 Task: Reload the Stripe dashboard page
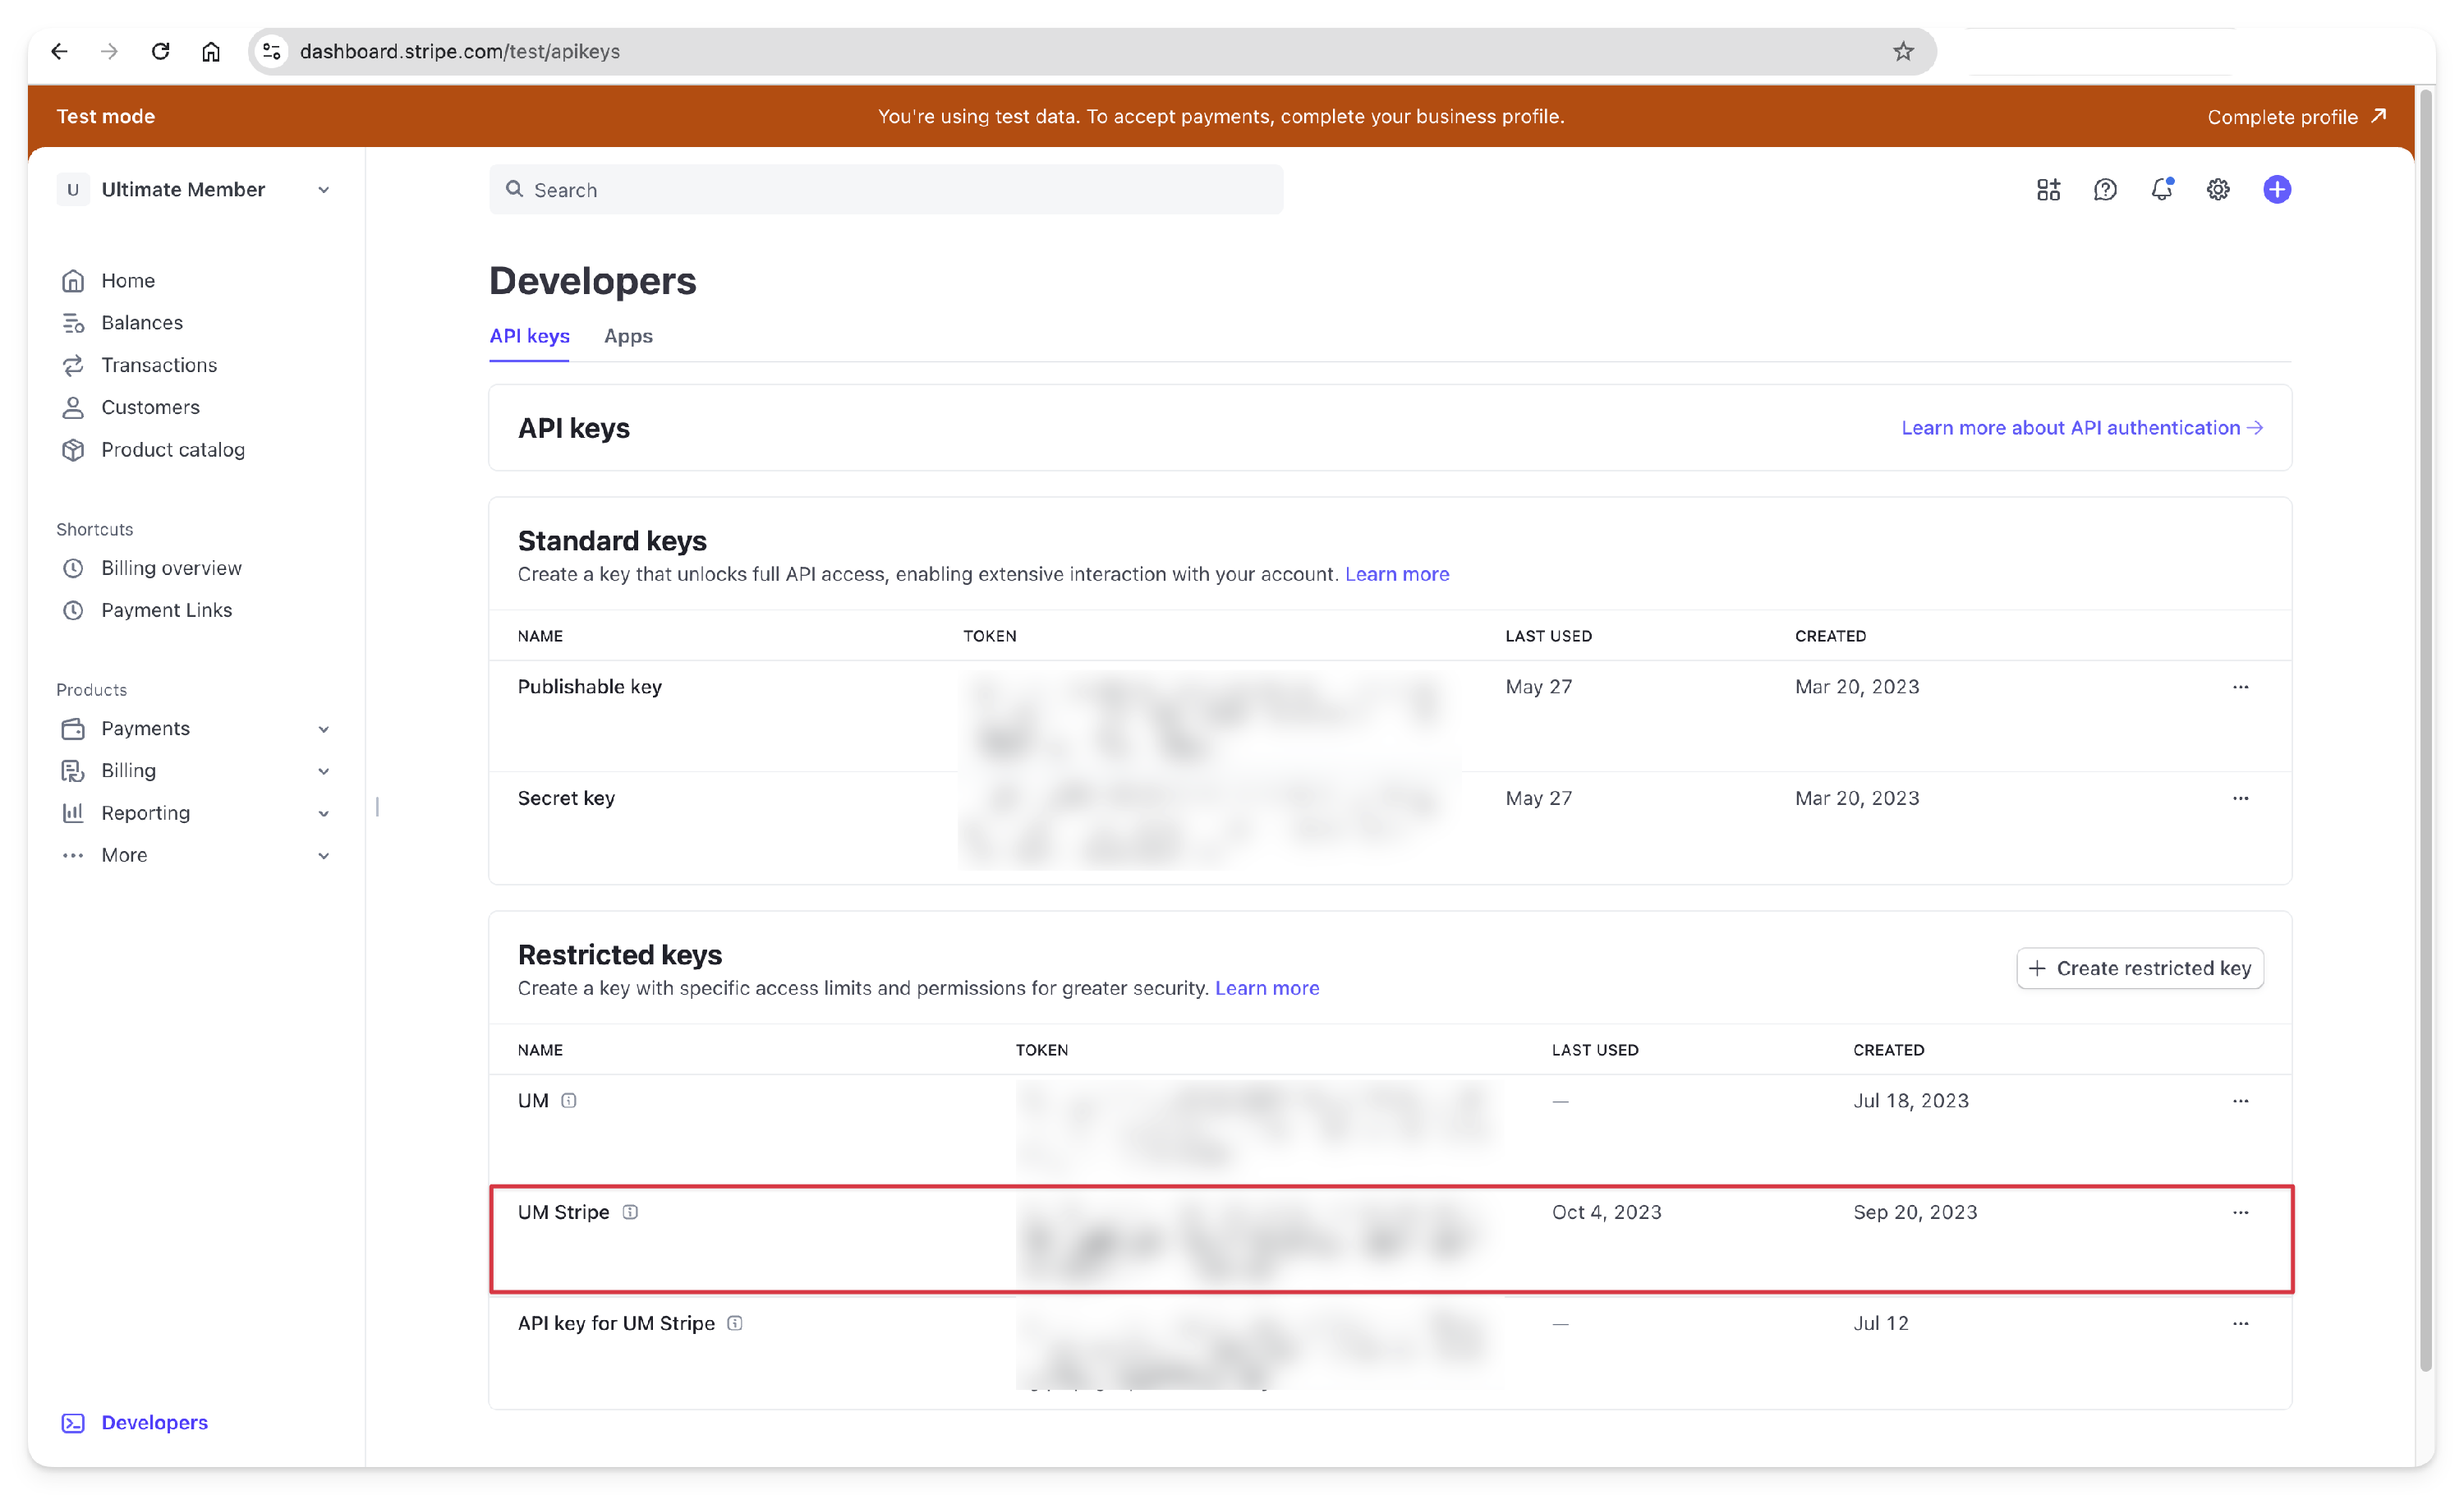point(160,51)
